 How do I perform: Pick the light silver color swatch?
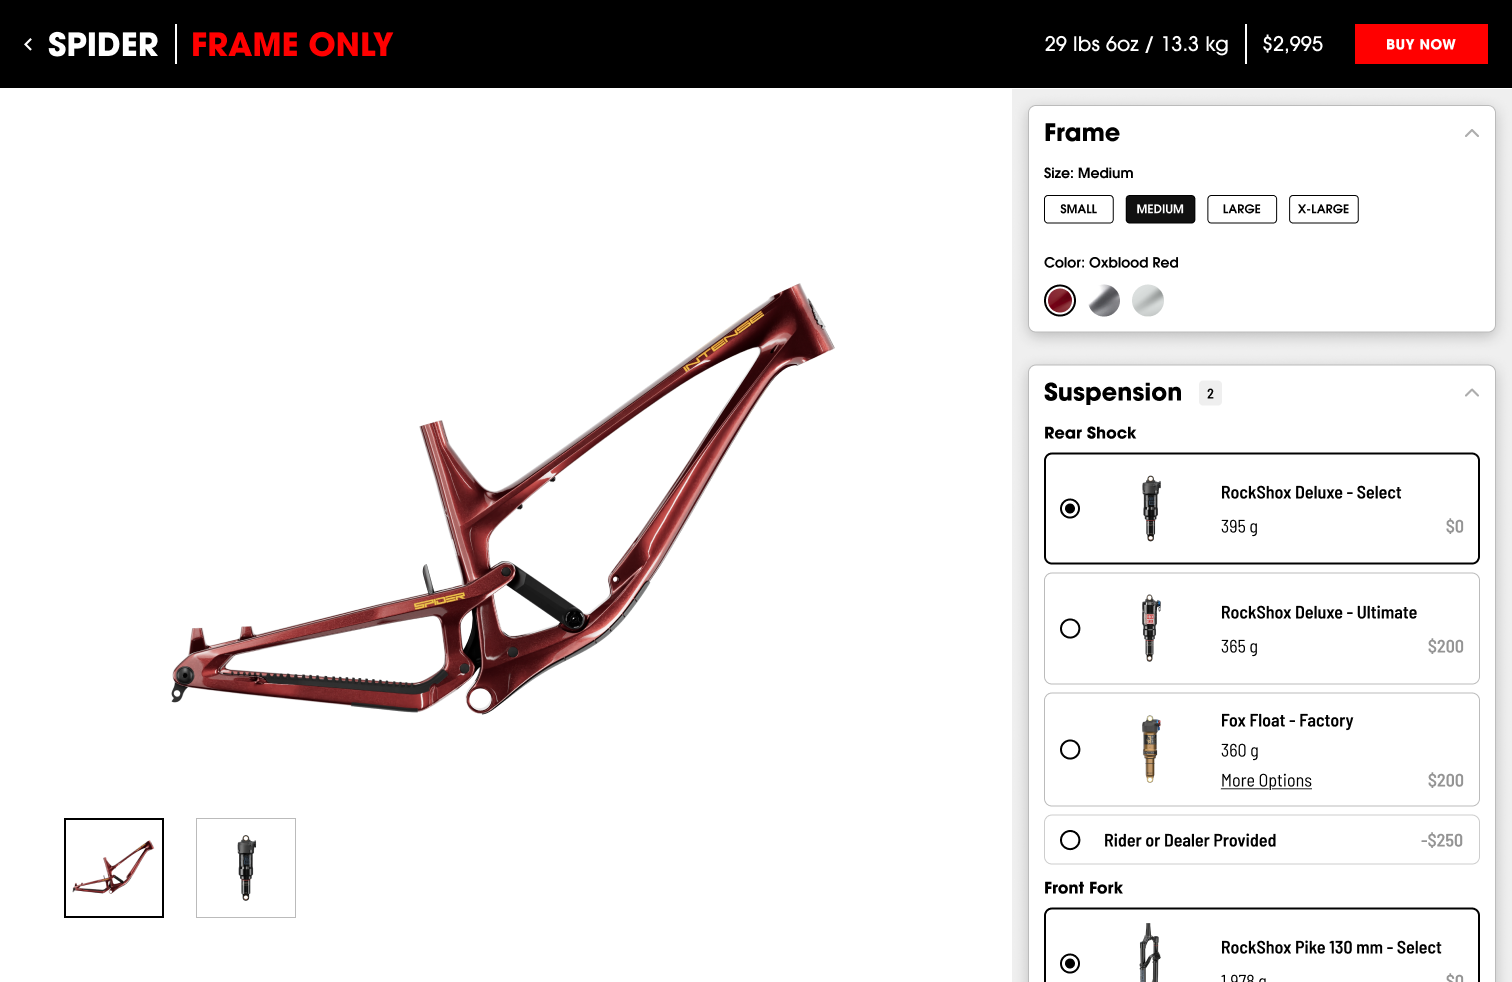(1148, 300)
